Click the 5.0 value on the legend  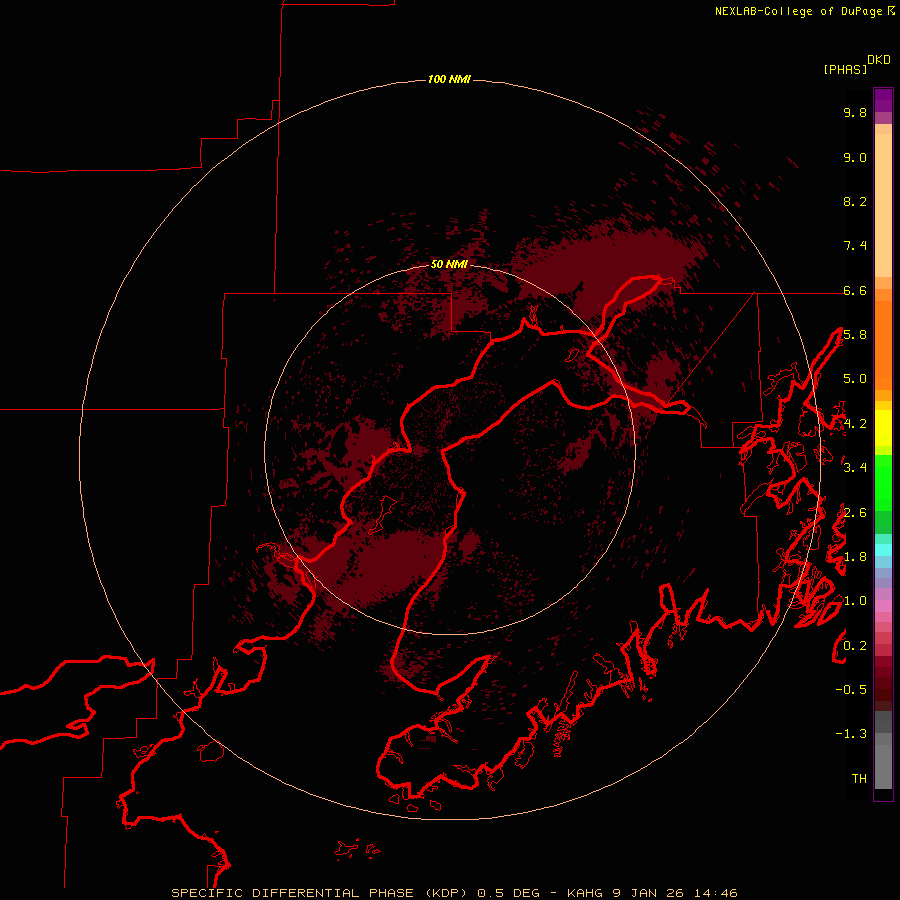coord(855,379)
